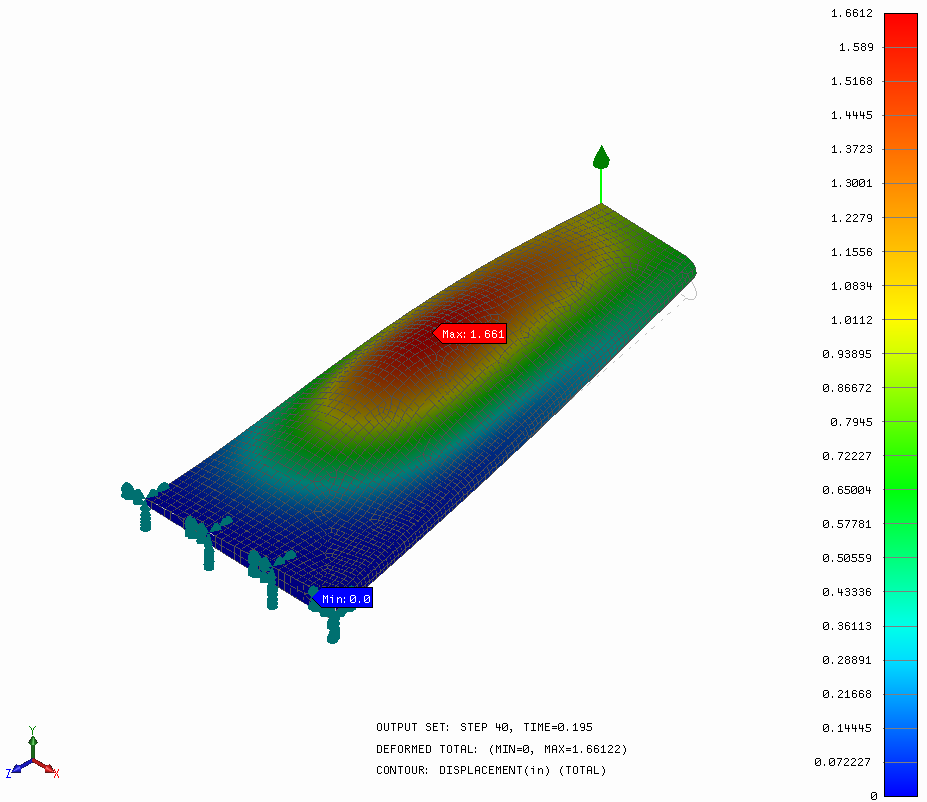
Task: Click the legend value 0.65004
Action: tap(847, 490)
